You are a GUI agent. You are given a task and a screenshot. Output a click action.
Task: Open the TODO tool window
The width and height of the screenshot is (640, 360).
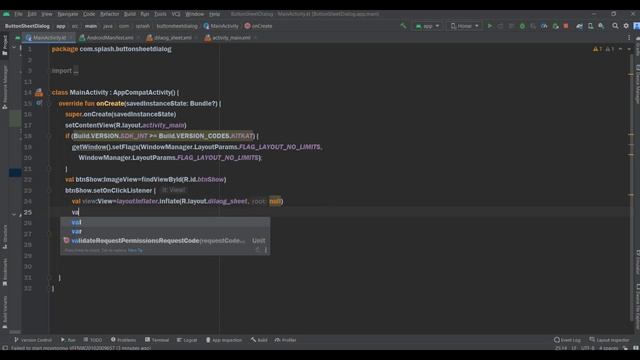tap(93, 340)
